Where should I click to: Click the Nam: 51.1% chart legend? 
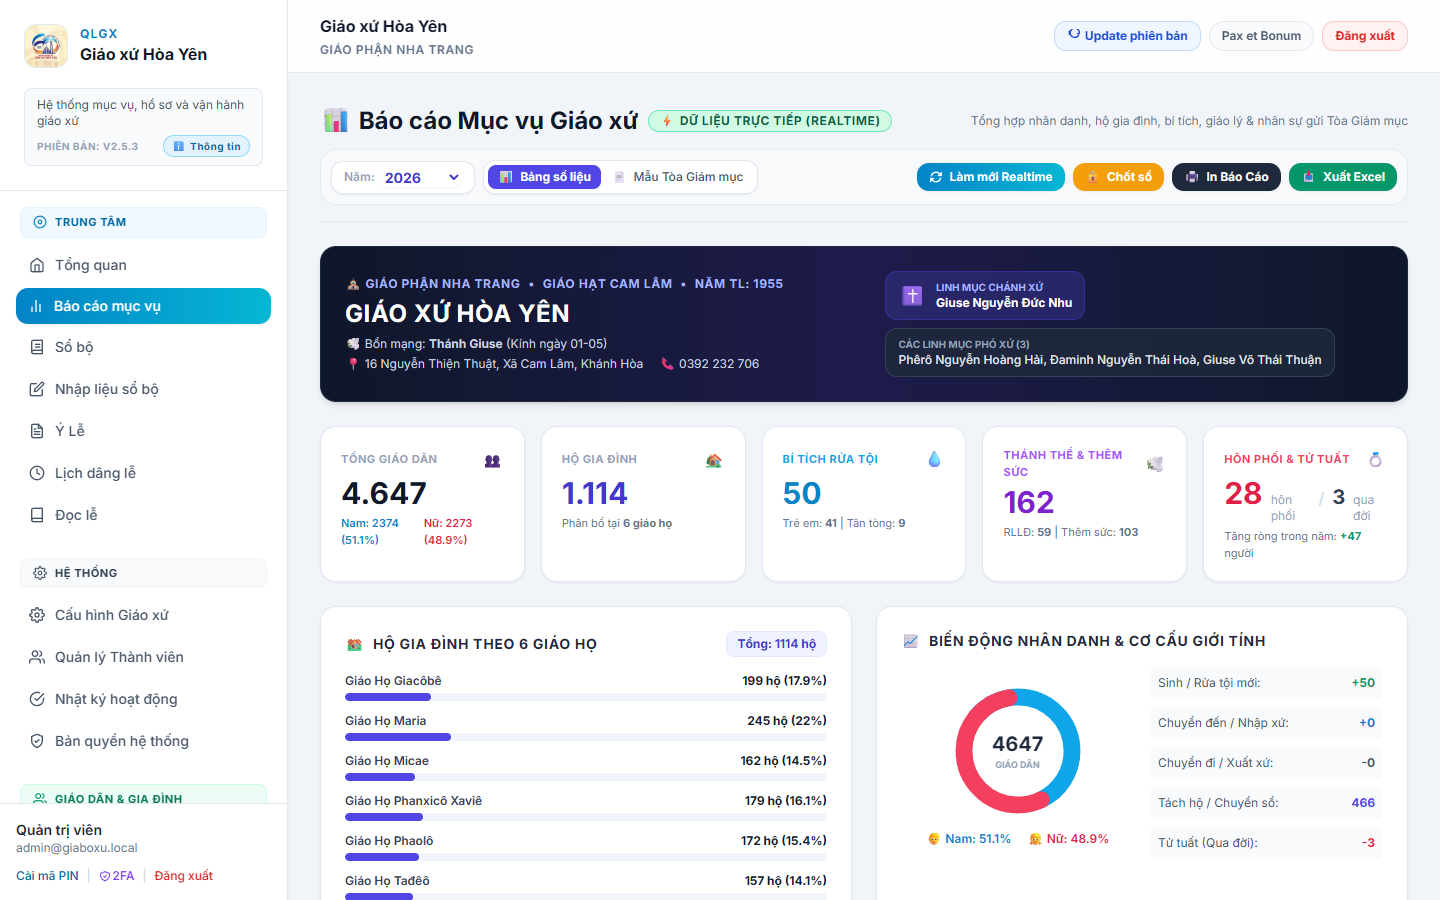pyautogui.click(x=969, y=839)
